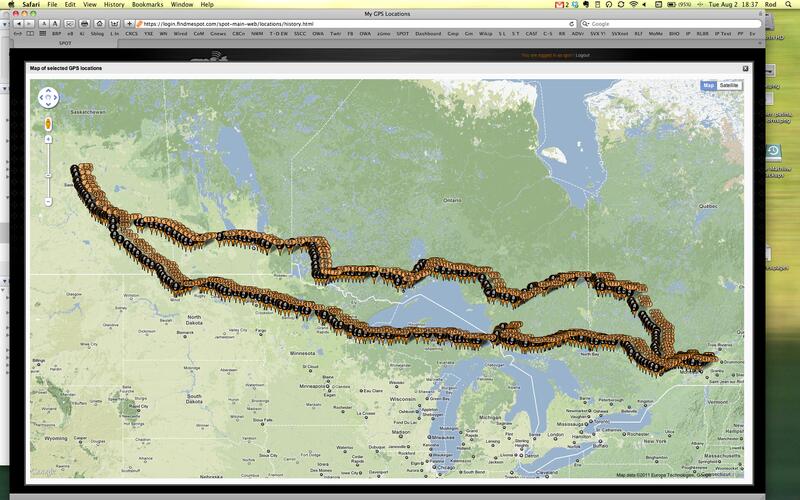Image resolution: width=800 pixels, height=500 pixels.
Task: Reload the page from the address bar
Action: [572, 23]
